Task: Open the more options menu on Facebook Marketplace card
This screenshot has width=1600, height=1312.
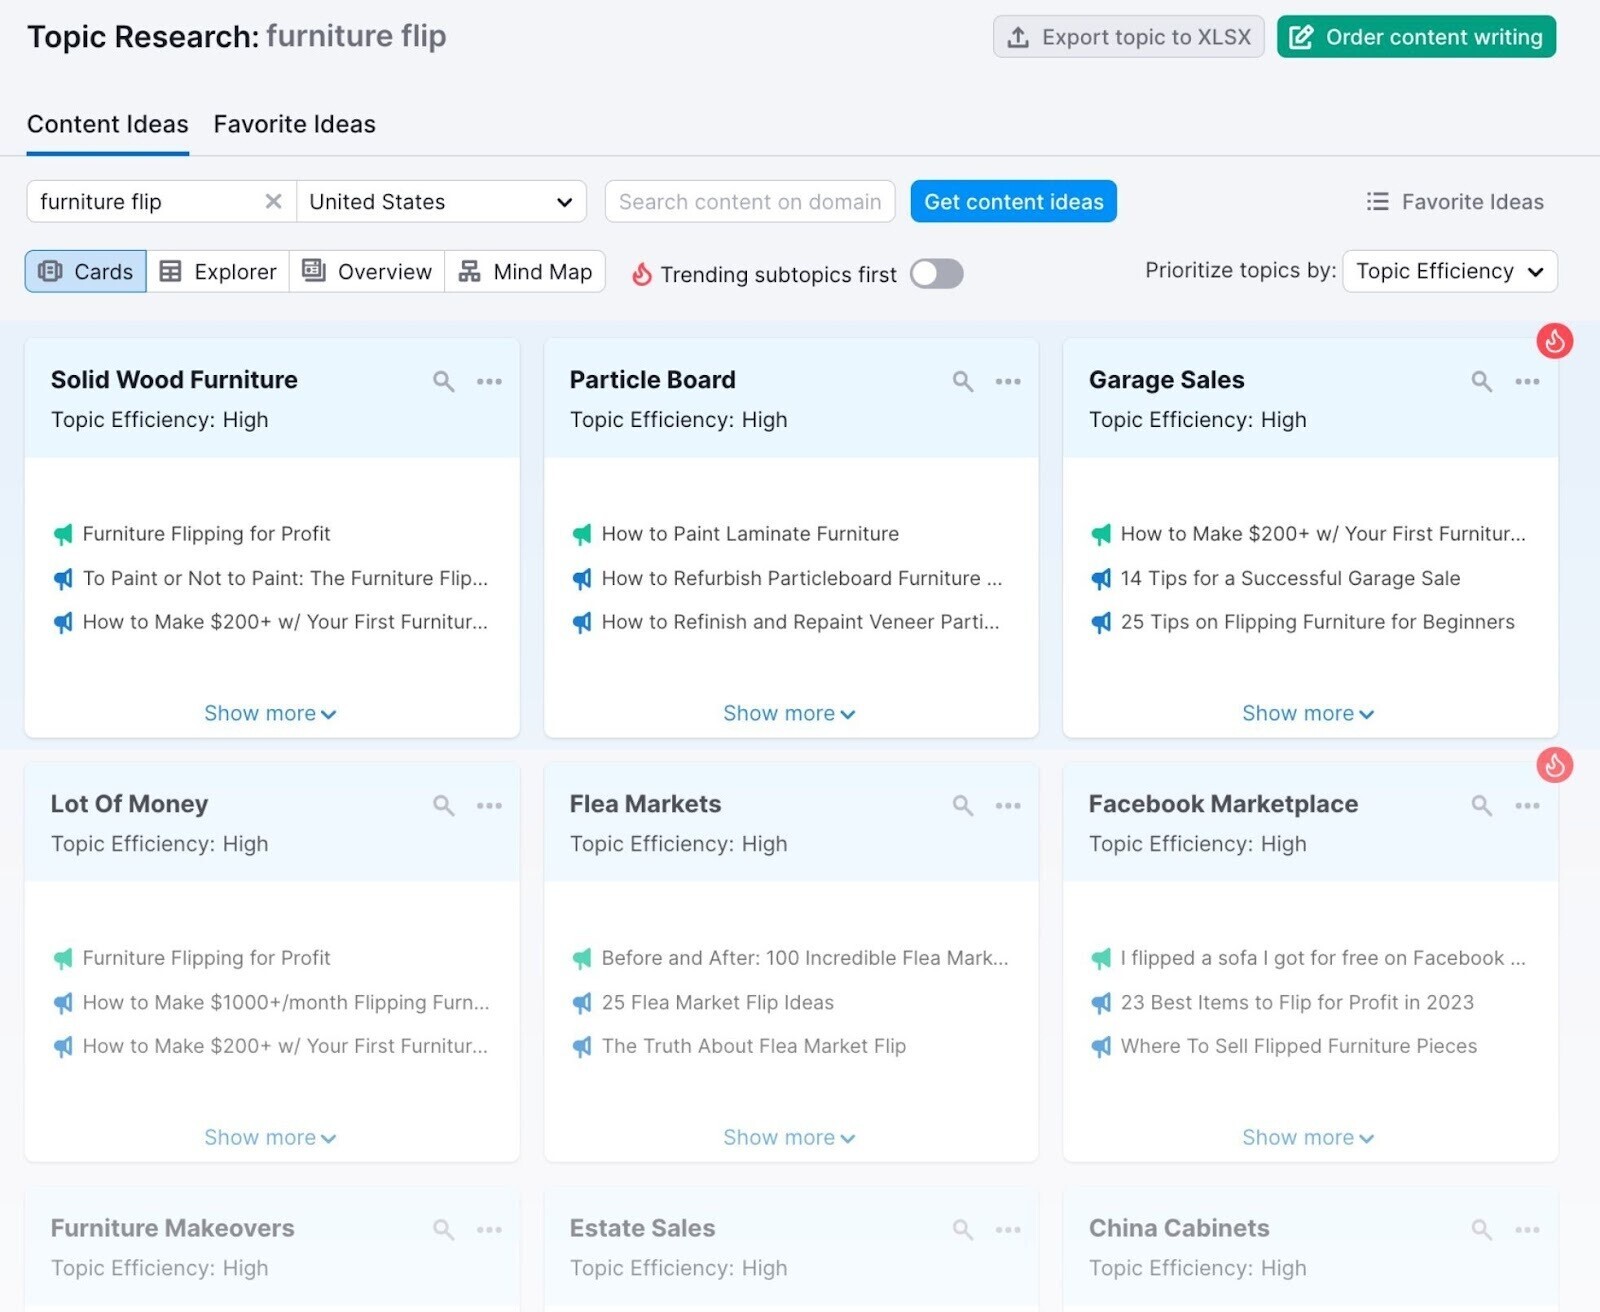Action: [x=1527, y=805]
